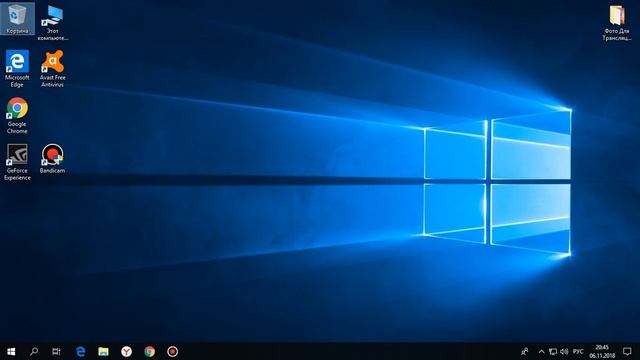Open the People icon in system tray
Viewport: 640px width, 360px height.
tap(525, 351)
